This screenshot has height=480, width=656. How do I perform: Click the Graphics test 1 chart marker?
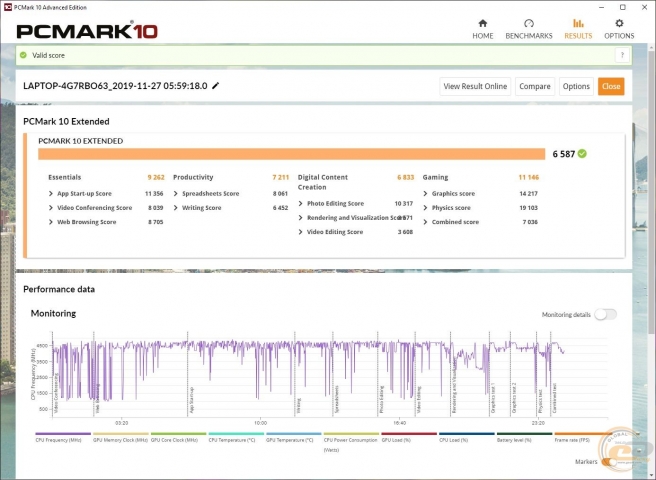point(492,398)
